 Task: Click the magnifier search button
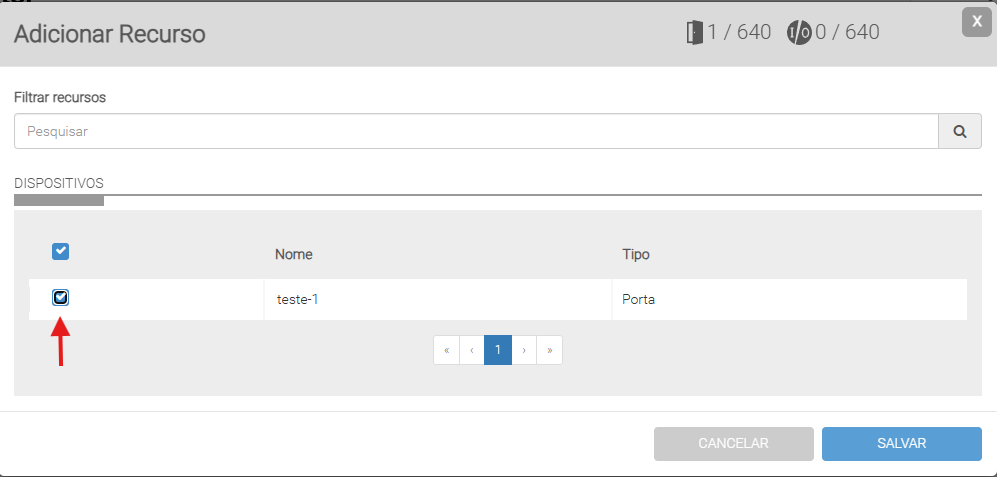960,131
